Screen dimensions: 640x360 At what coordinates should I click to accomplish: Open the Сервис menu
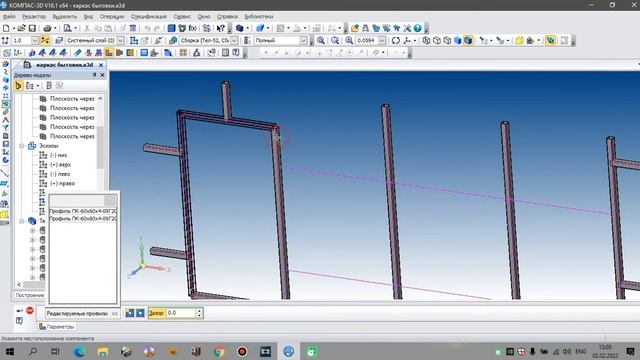(182, 17)
